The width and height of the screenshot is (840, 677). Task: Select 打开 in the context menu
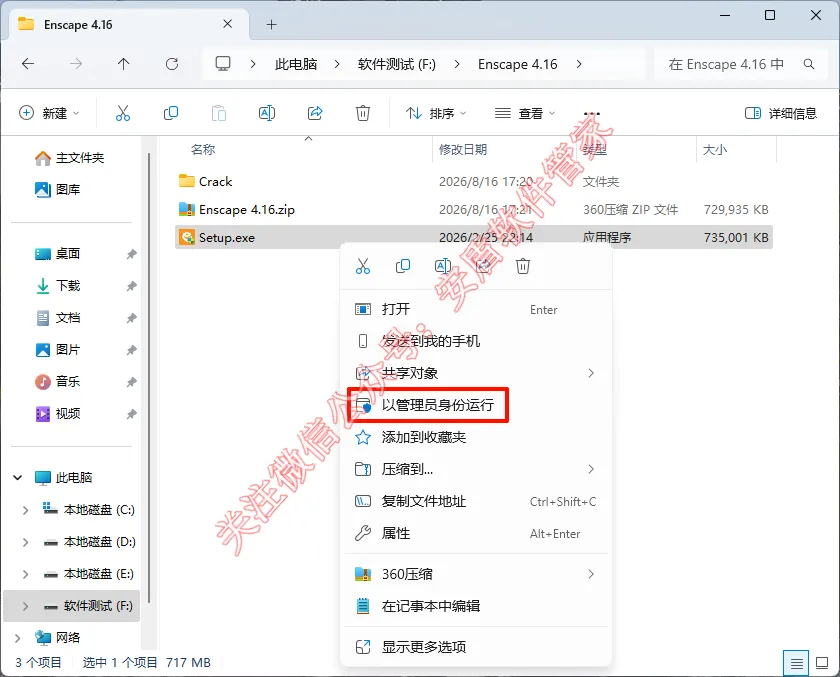[x=476, y=309]
